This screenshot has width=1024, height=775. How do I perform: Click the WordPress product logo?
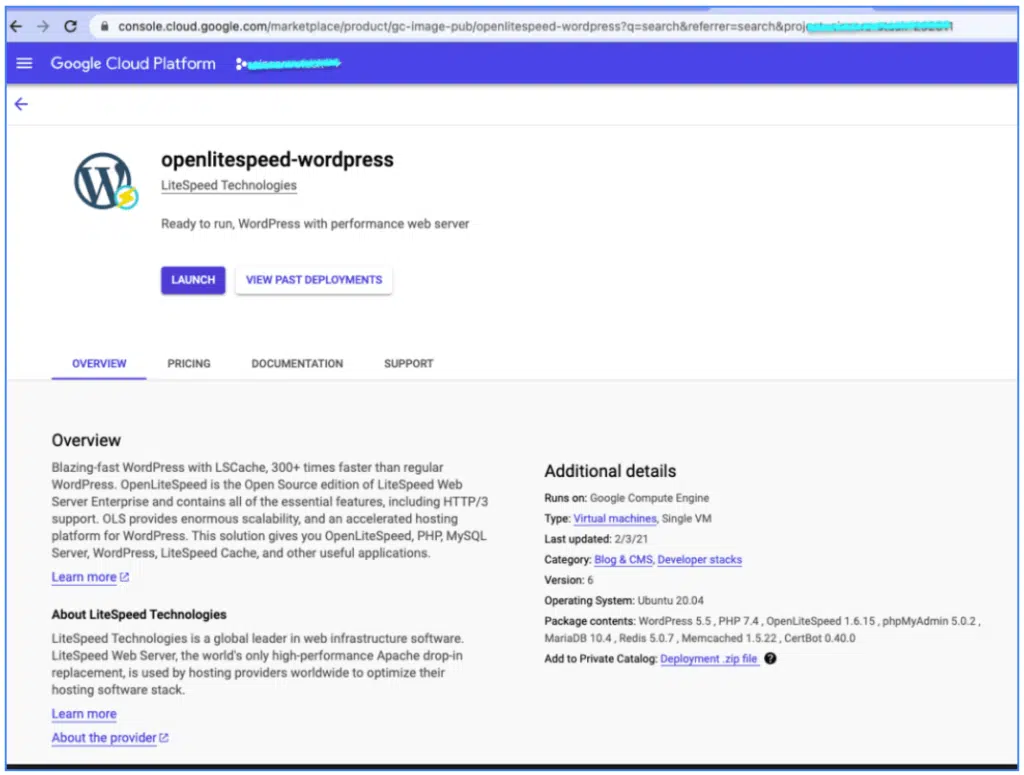pyautogui.click(x=104, y=182)
